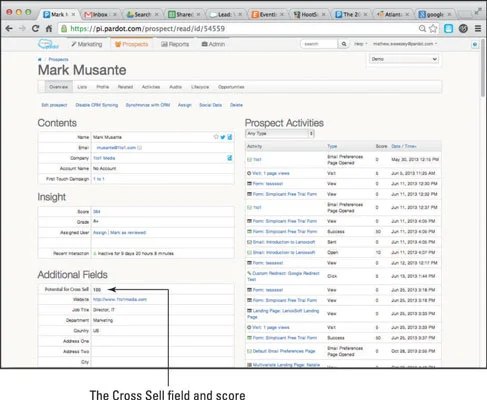The width and height of the screenshot is (487, 400).
Task: Switch to the Lifecycle tab
Action: point(200,87)
